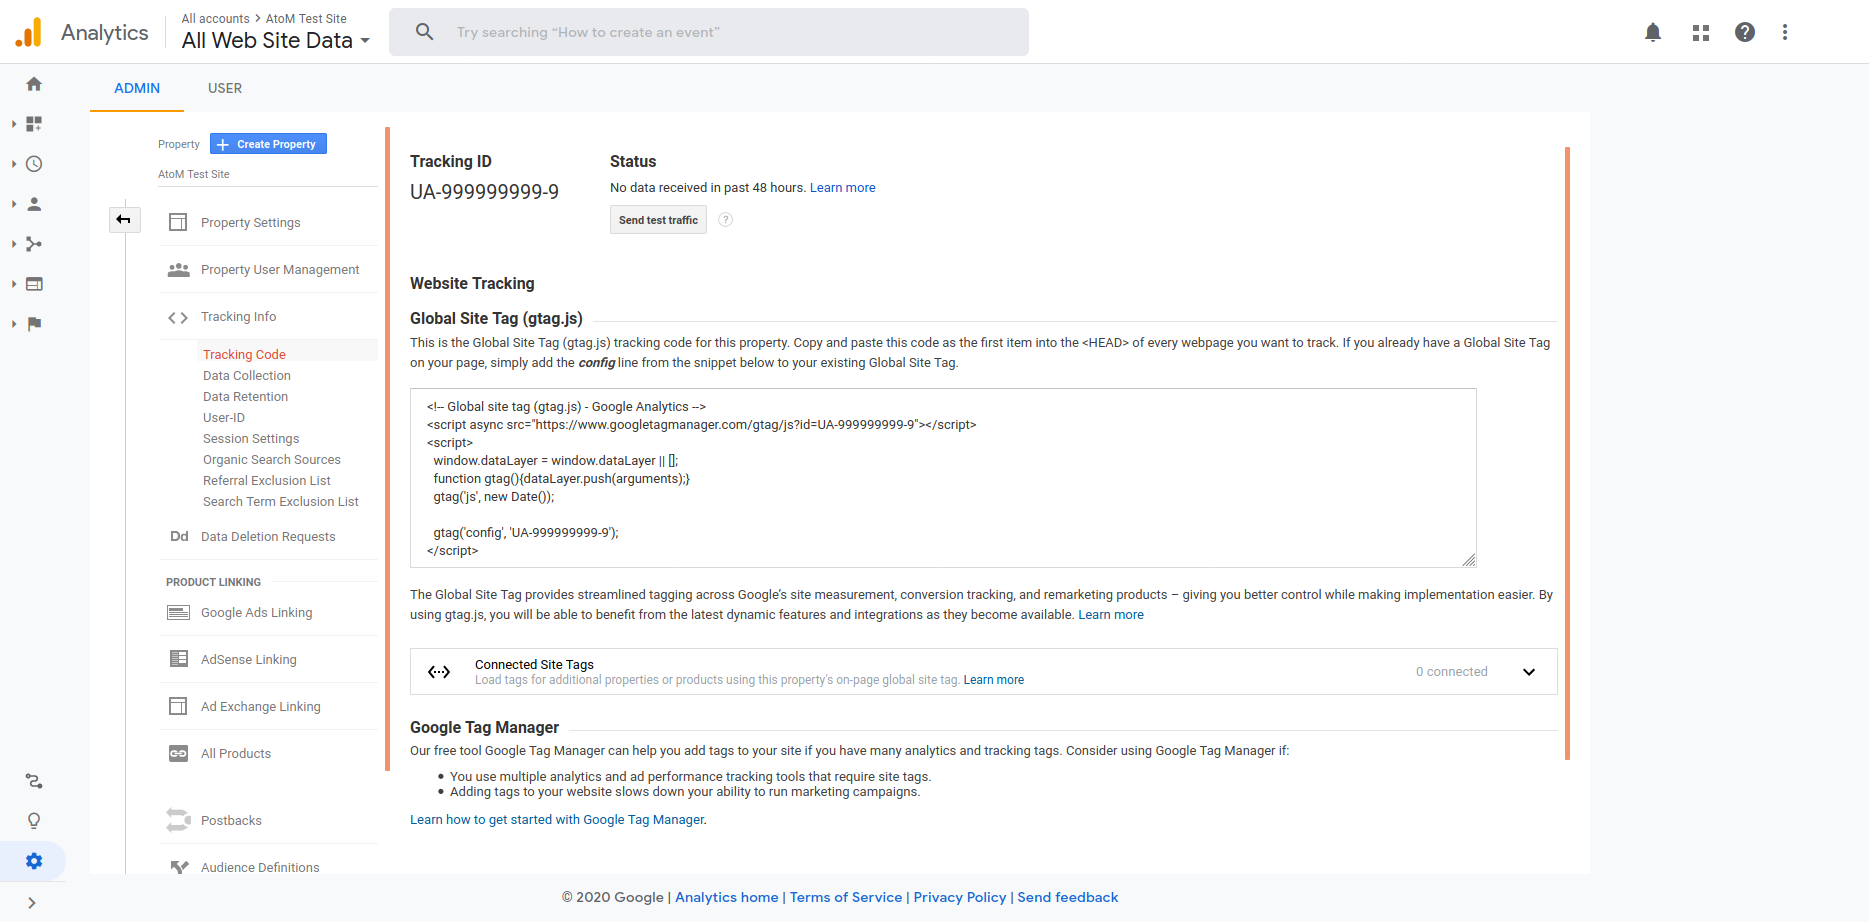Select Search Term Exclusion List item
Viewport: 1869px width, 922px height.
(x=281, y=502)
